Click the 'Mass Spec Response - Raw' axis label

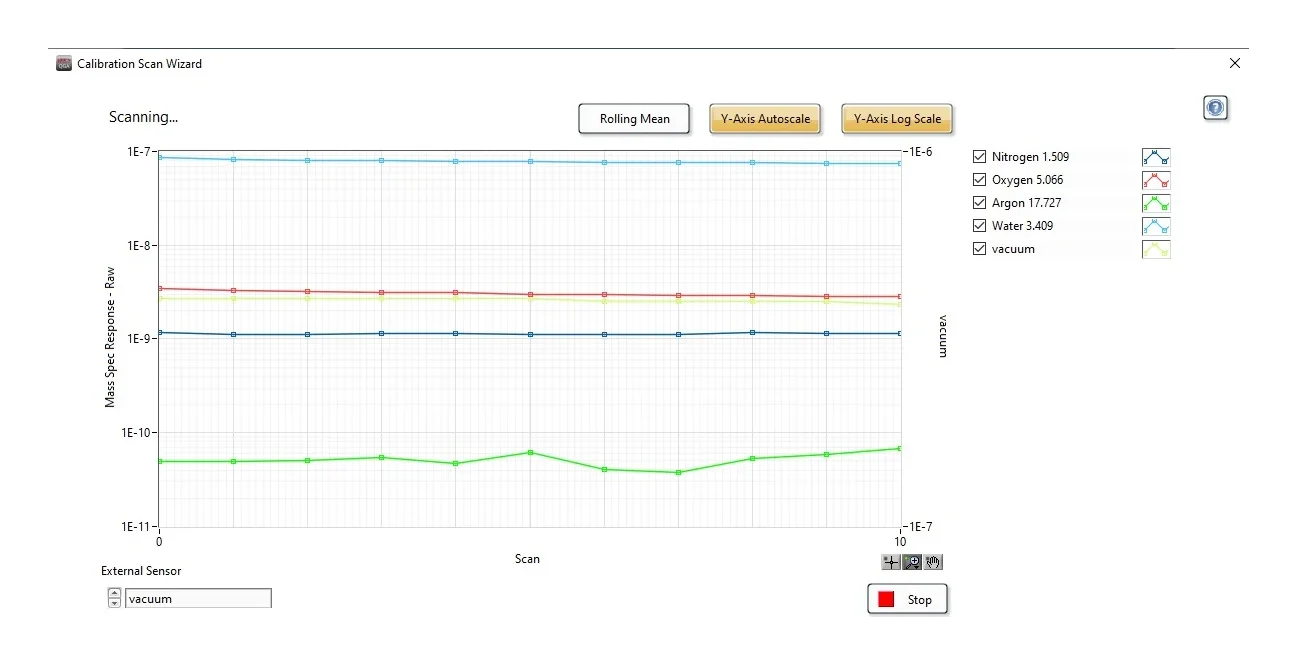(110, 338)
